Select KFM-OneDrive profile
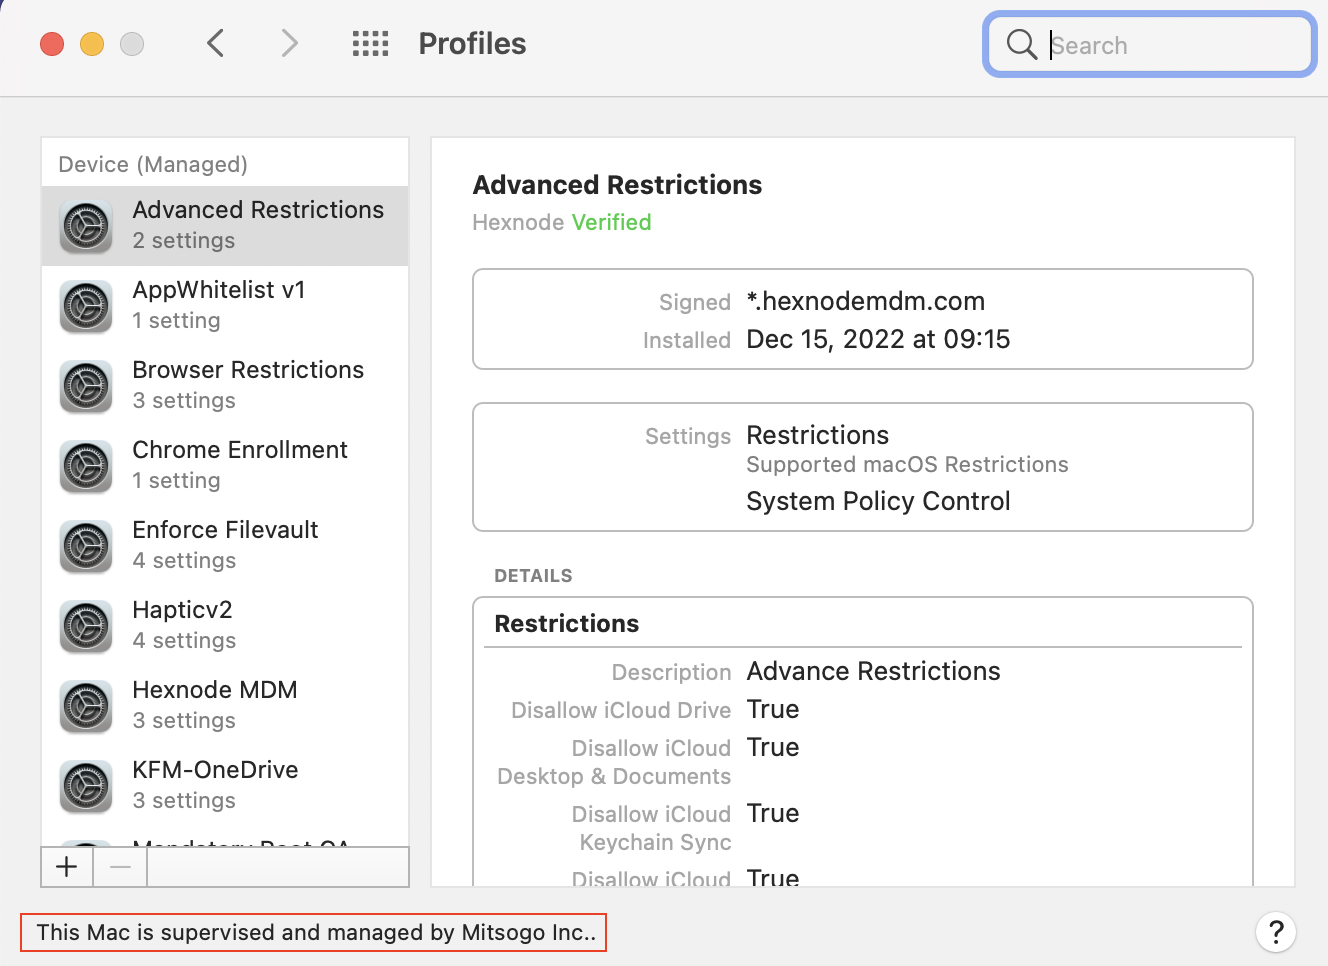Screen dimensions: 1328x966 (225, 786)
